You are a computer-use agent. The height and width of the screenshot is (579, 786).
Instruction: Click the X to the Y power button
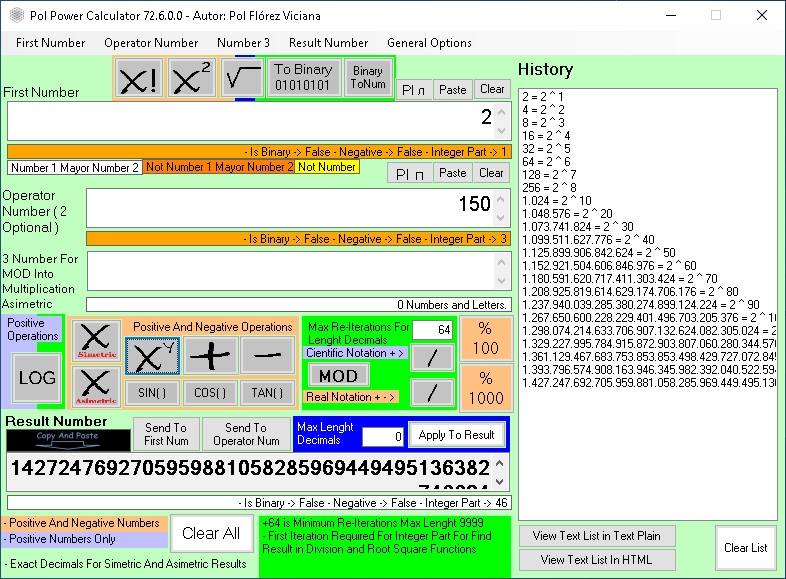152,355
